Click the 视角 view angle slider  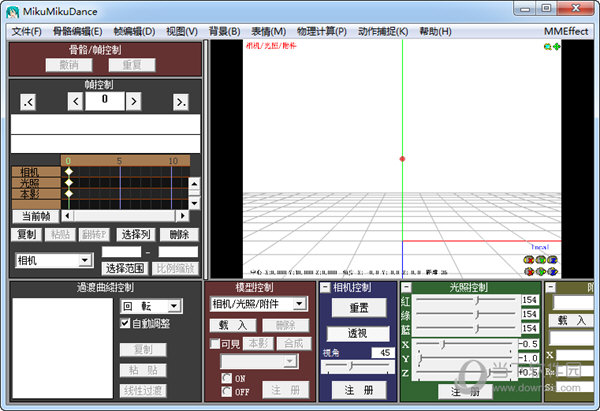pyautogui.click(x=358, y=367)
